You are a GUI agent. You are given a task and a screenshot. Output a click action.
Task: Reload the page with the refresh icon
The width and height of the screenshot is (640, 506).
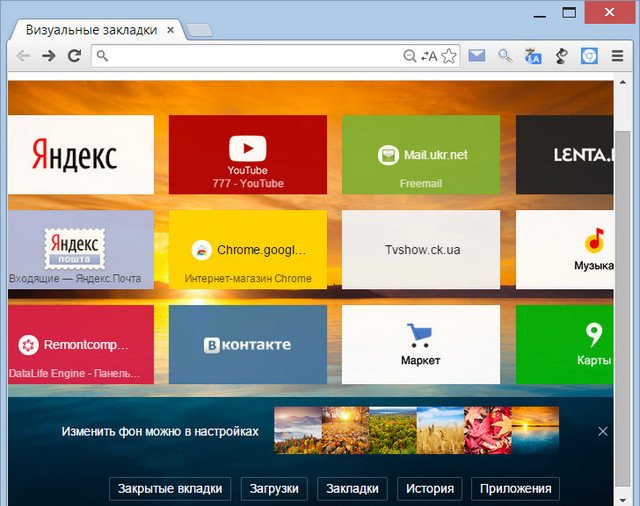(73, 56)
